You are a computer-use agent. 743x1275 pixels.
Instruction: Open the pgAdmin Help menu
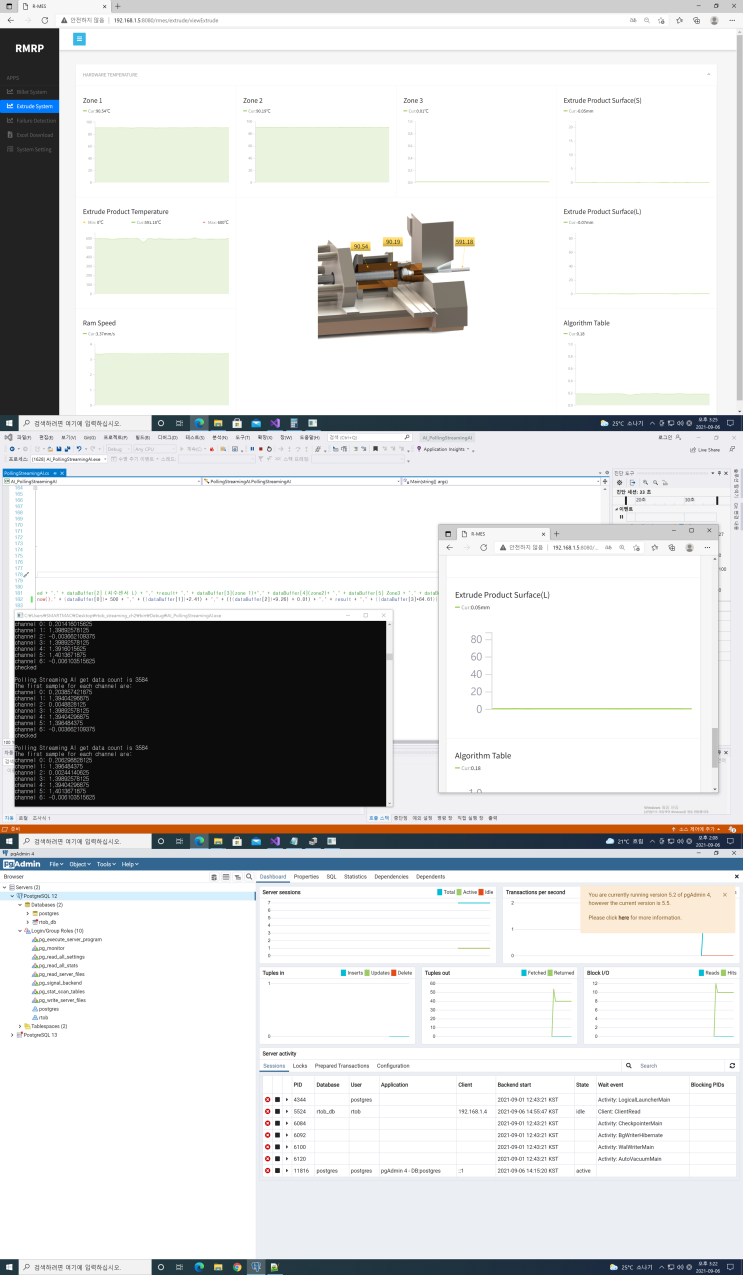coord(129,864)
